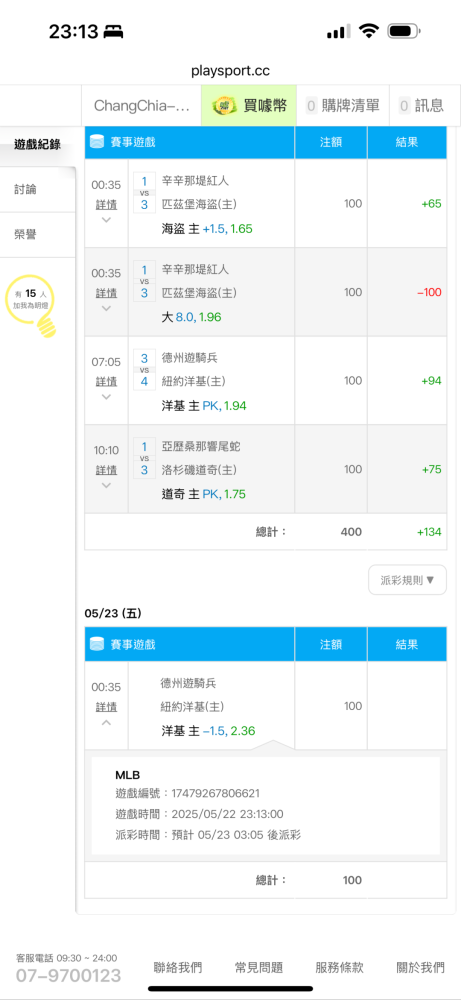Open the 榮譽 sidebar tab

(38, 235)
